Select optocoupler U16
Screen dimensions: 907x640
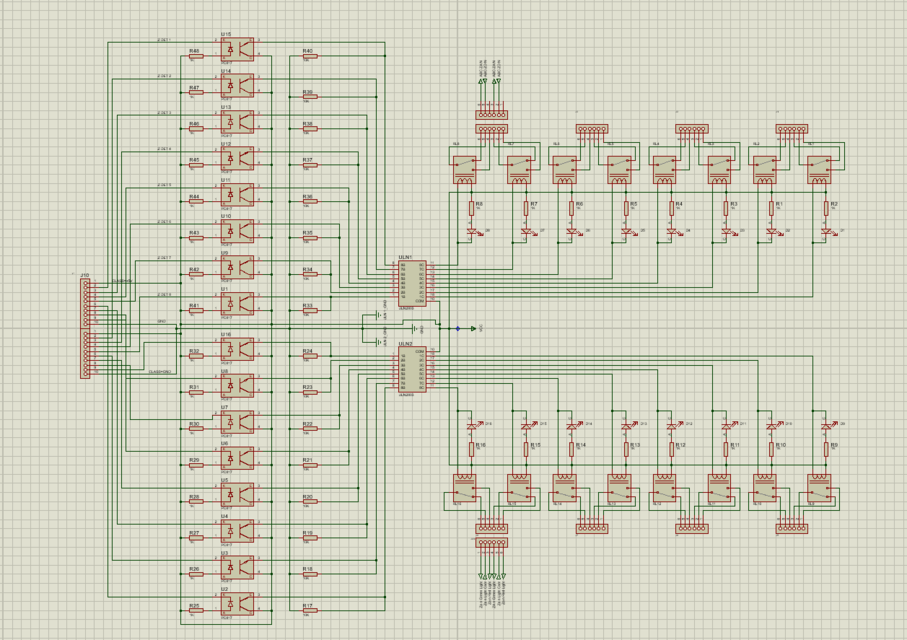(236, 347)
